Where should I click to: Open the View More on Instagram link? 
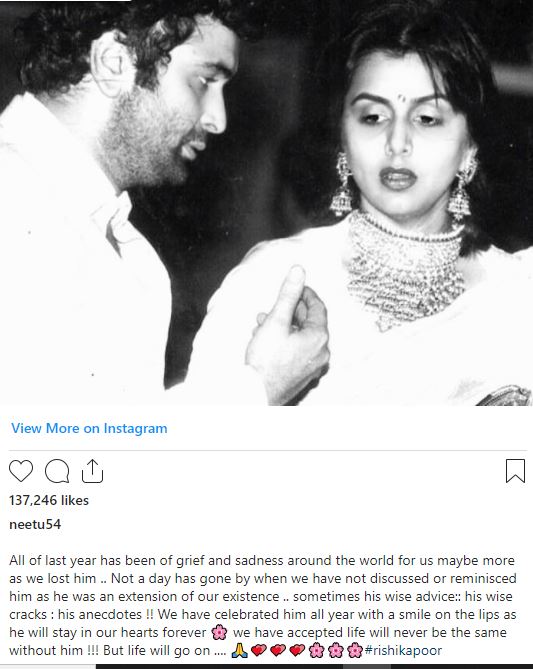89,428
